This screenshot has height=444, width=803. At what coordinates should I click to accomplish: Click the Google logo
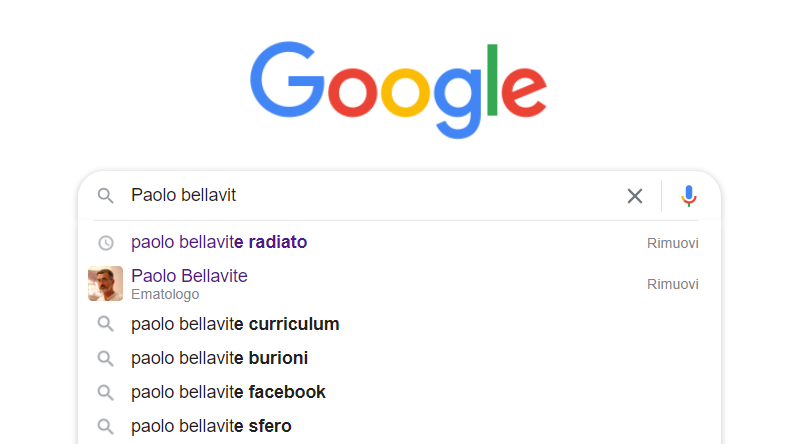[399, 90]
